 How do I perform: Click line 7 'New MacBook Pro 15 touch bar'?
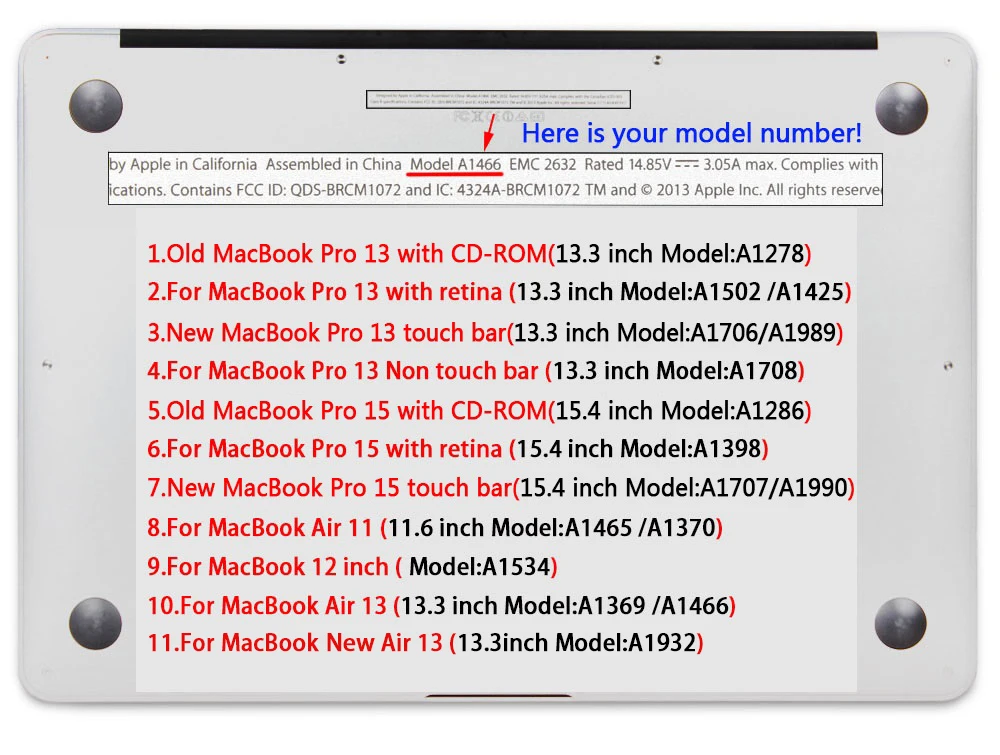[501, 488]
